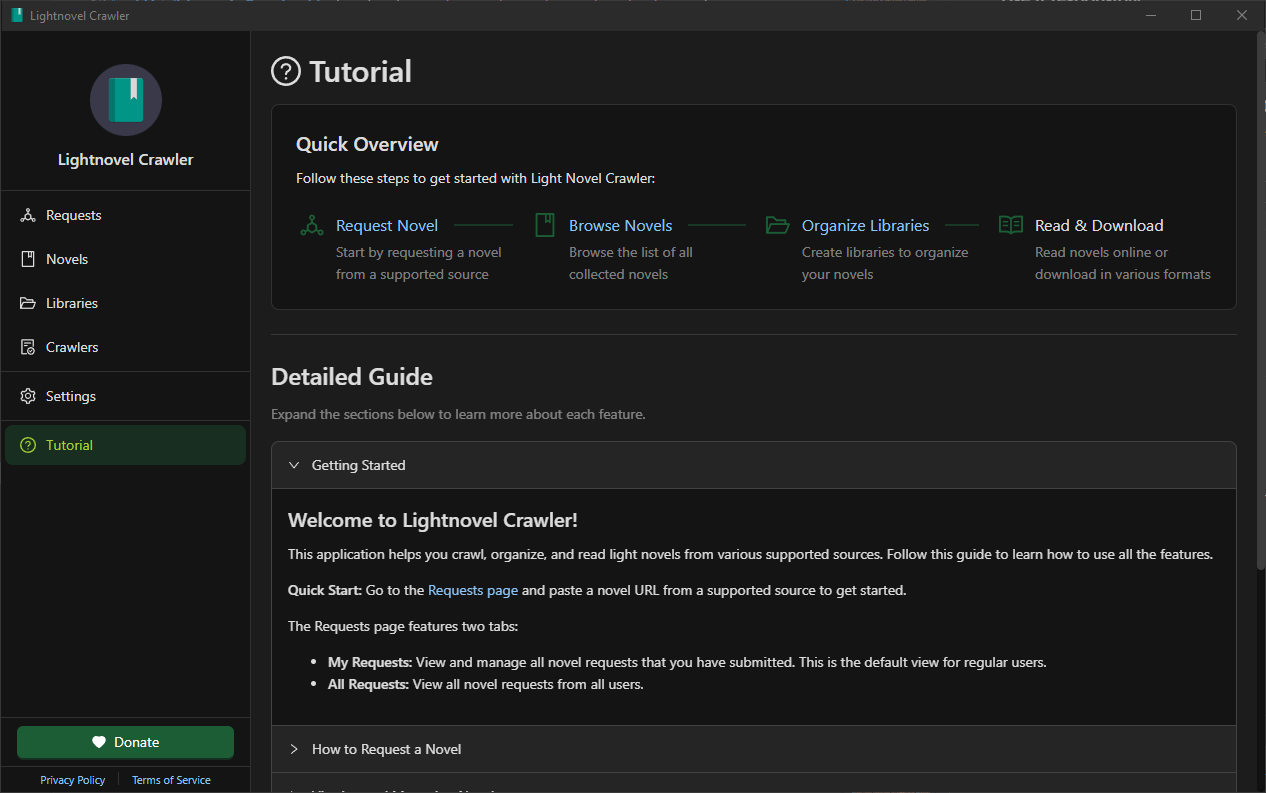Click the green Browse Novels book icon
This screenshot has width=1266, height=793.
[x=545, y=225]
